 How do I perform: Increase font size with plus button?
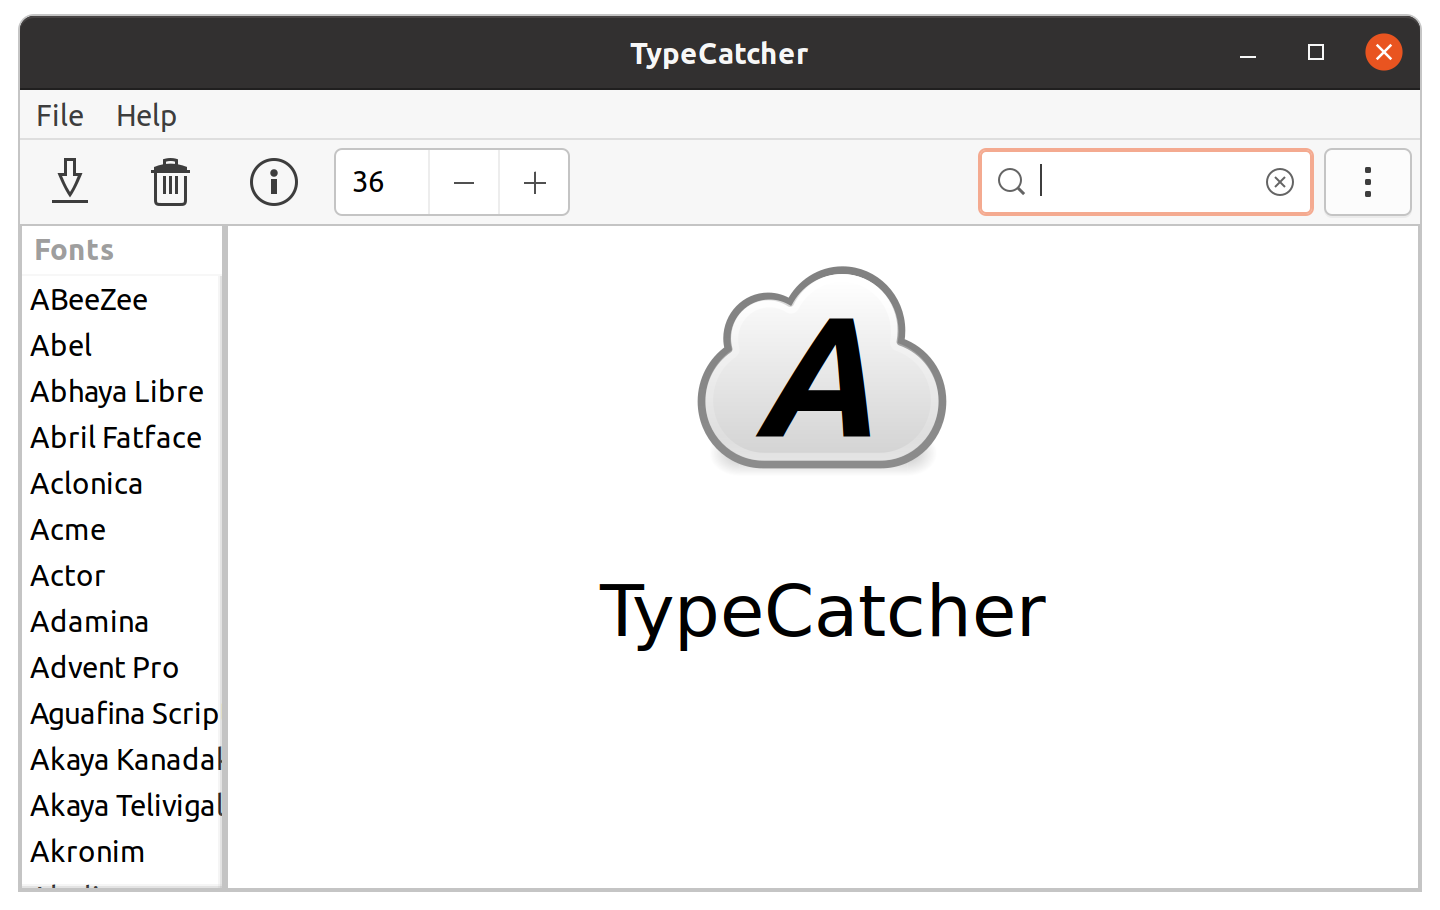(x=535, y=182)
